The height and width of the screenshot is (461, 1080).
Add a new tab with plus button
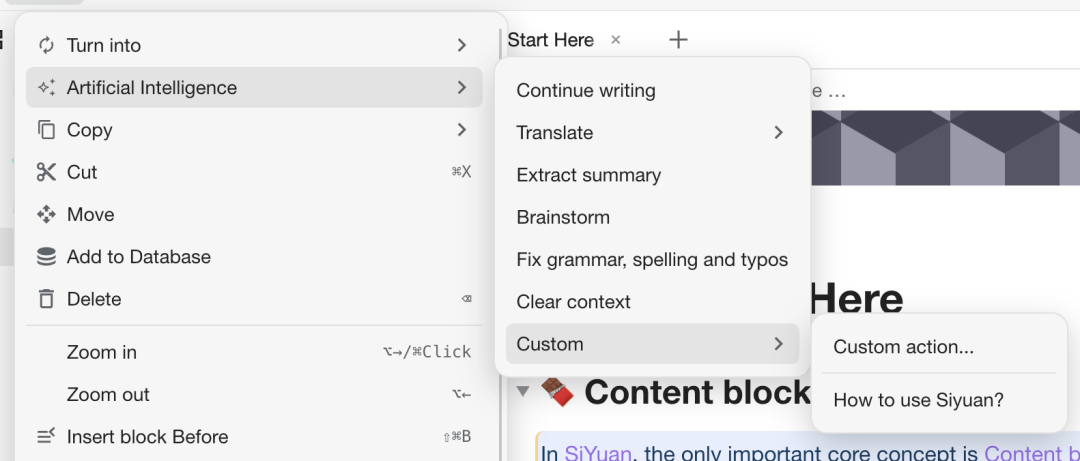pos(678,40)
